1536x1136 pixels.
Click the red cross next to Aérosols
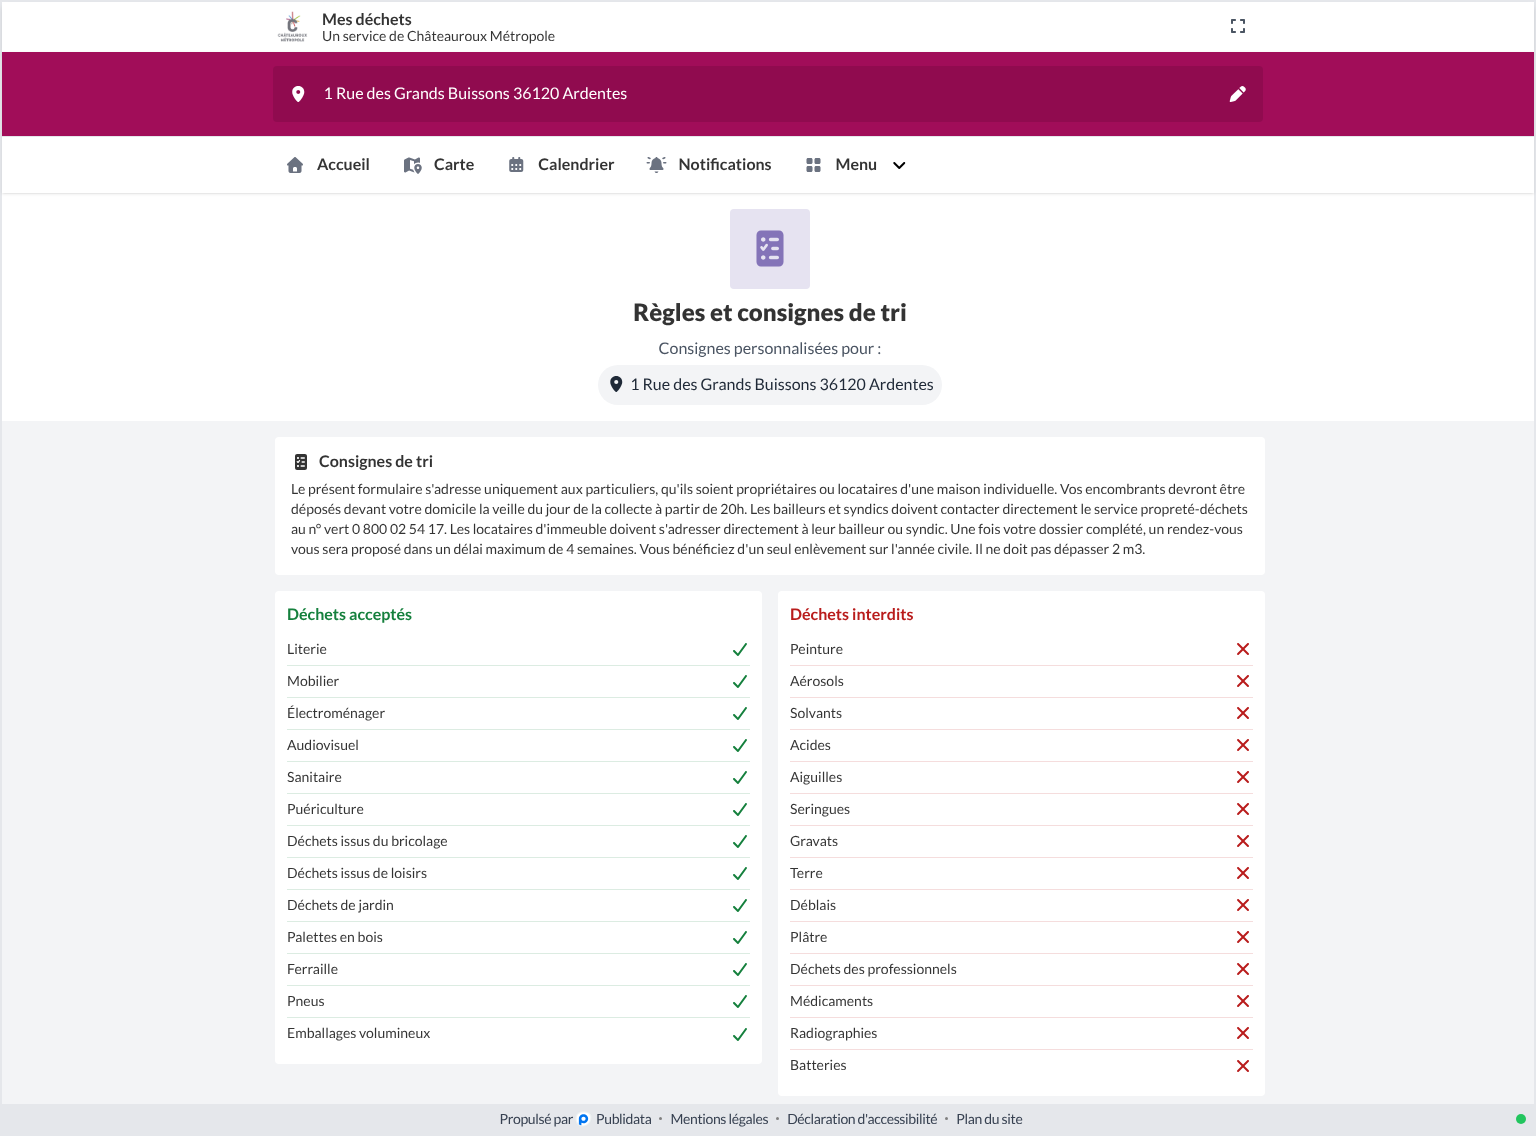tap(1243, 681)
